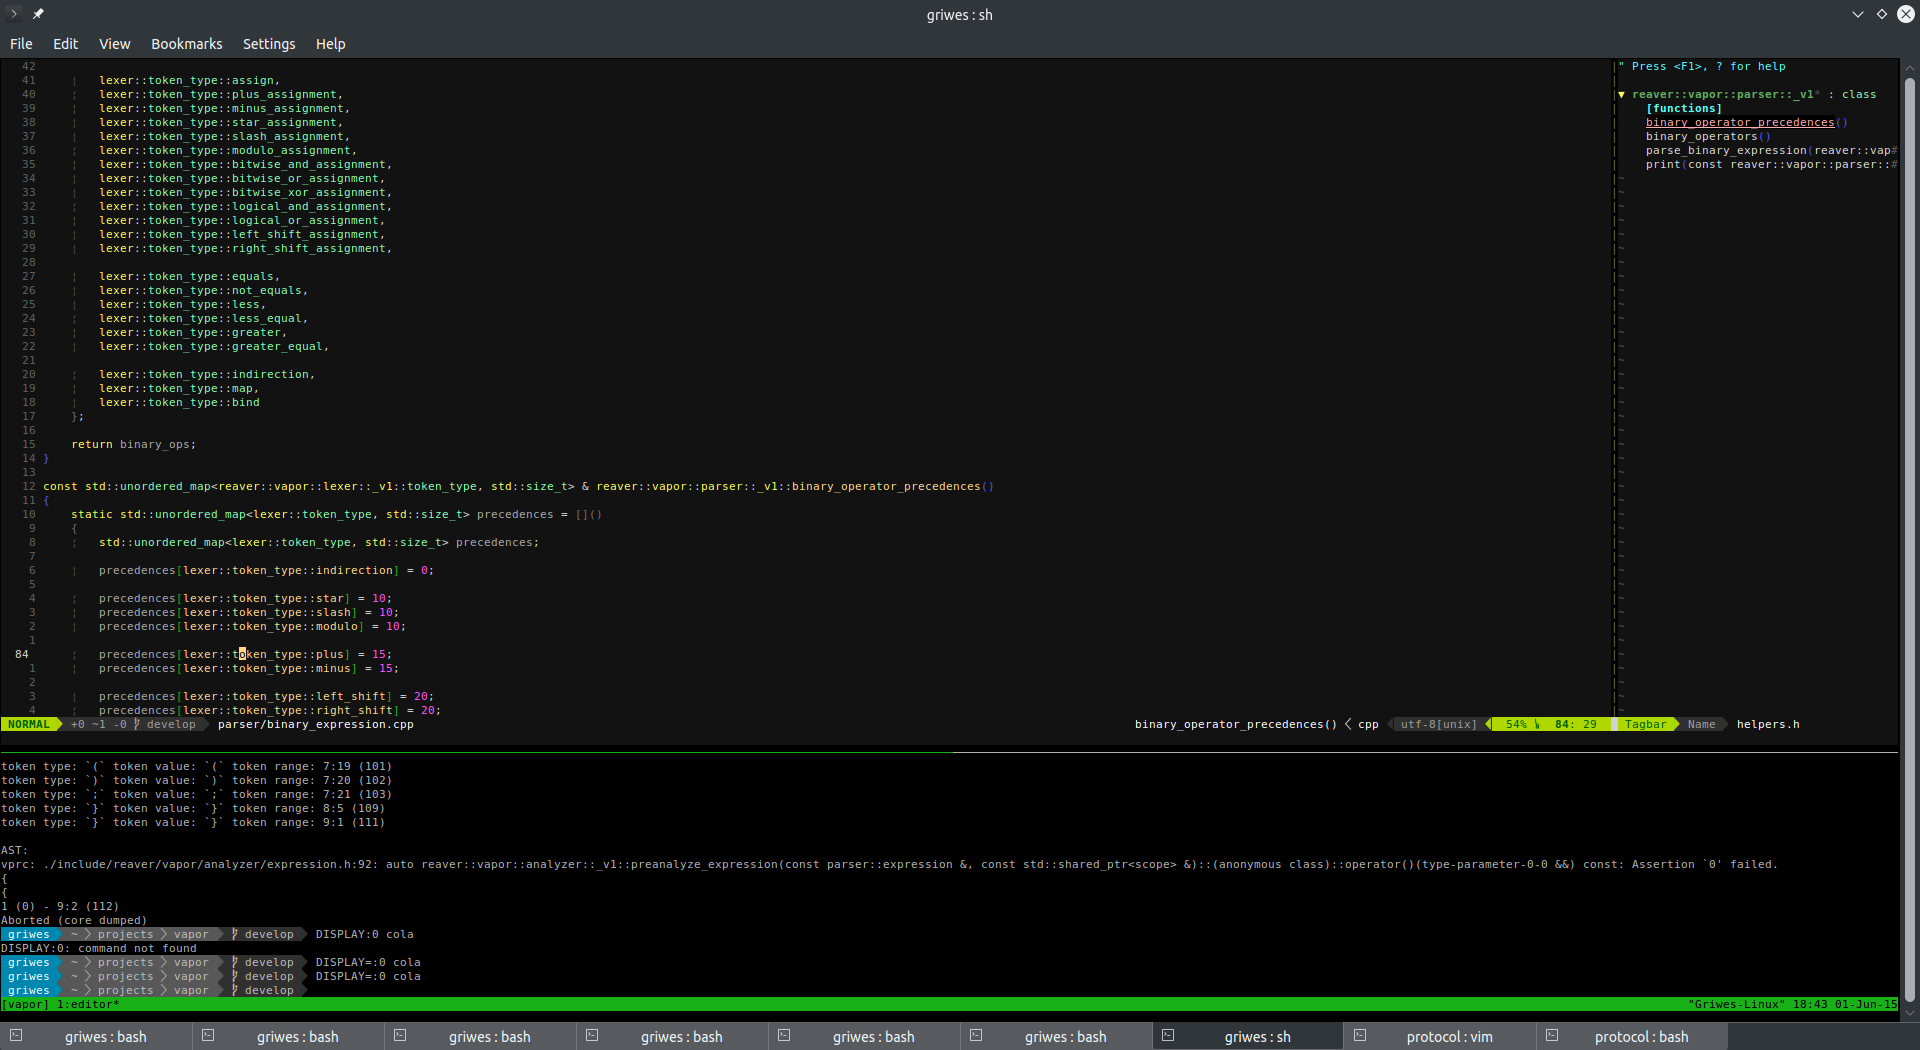Click line number 84 in the gutter
The width and height of the screenshot is (1920, 1050).
click(22, 655)
